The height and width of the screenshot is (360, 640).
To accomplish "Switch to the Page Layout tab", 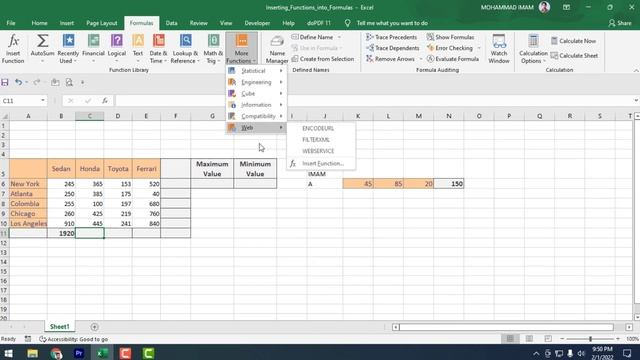I will tap(102, 23).
